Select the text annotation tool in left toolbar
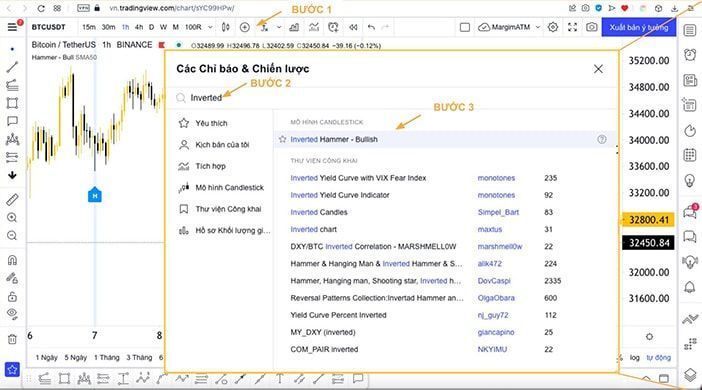Screen dimensions: 702x390 (x=12, y=121)
